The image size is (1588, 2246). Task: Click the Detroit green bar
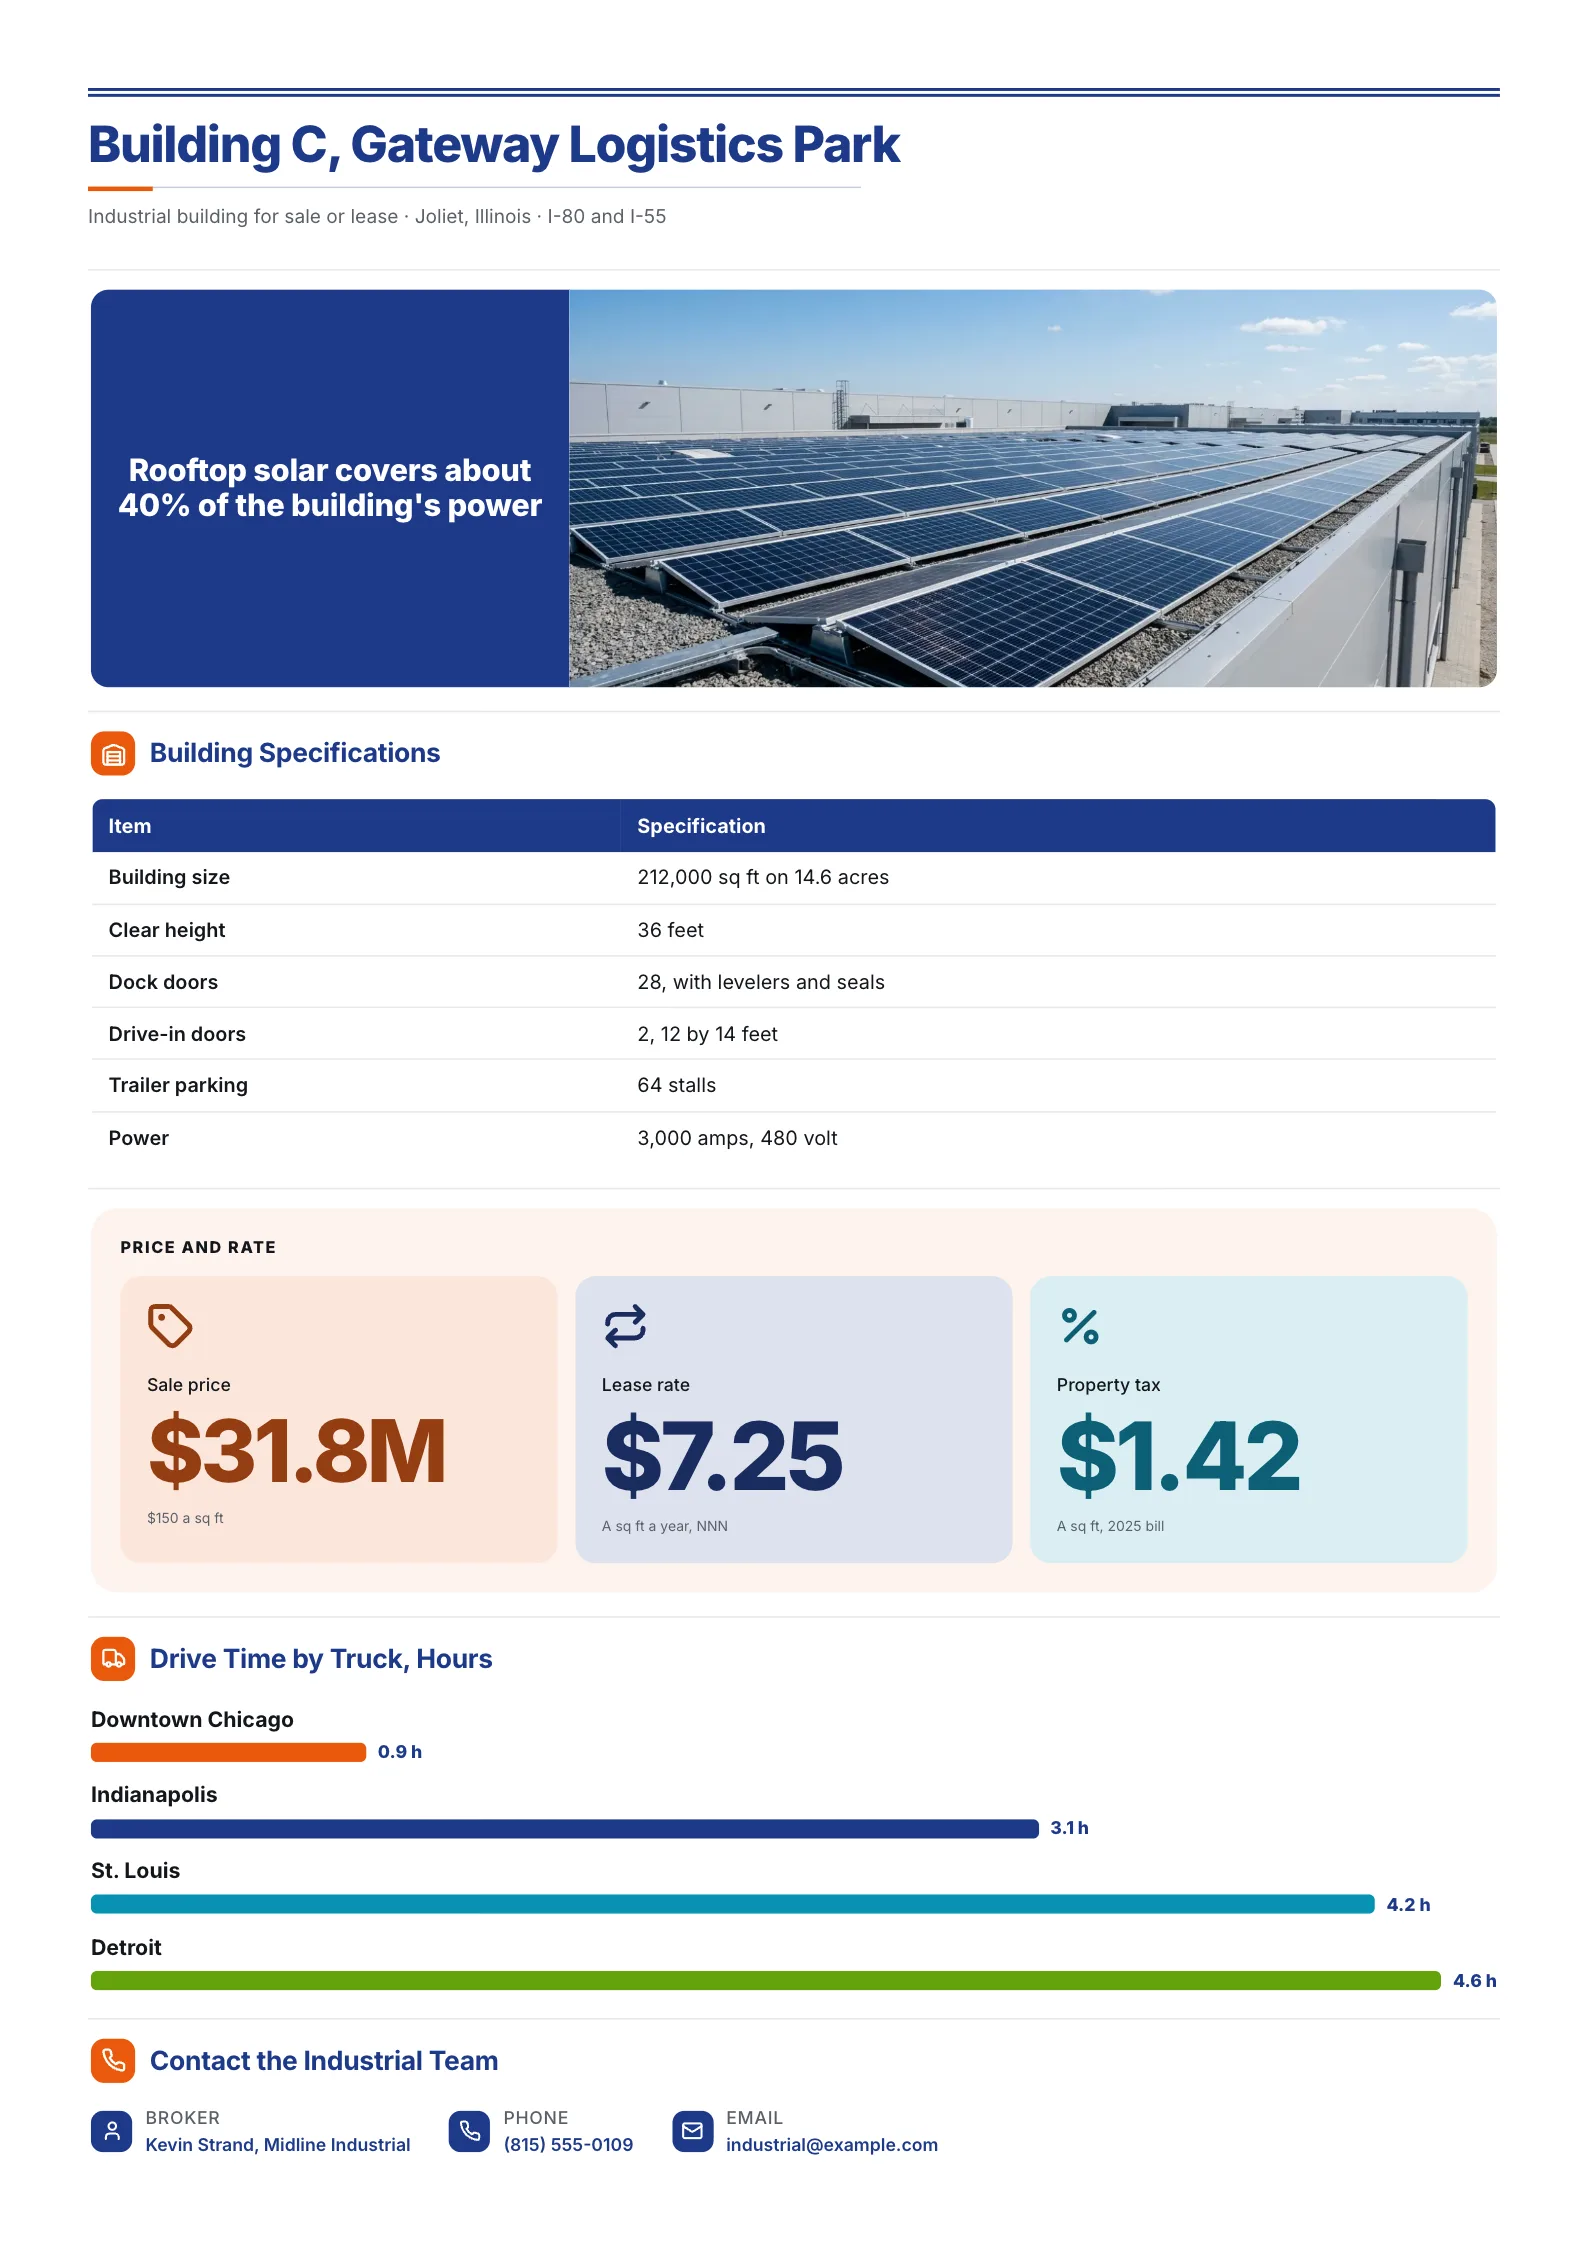pyautogui.click(x=766, y=1980)
